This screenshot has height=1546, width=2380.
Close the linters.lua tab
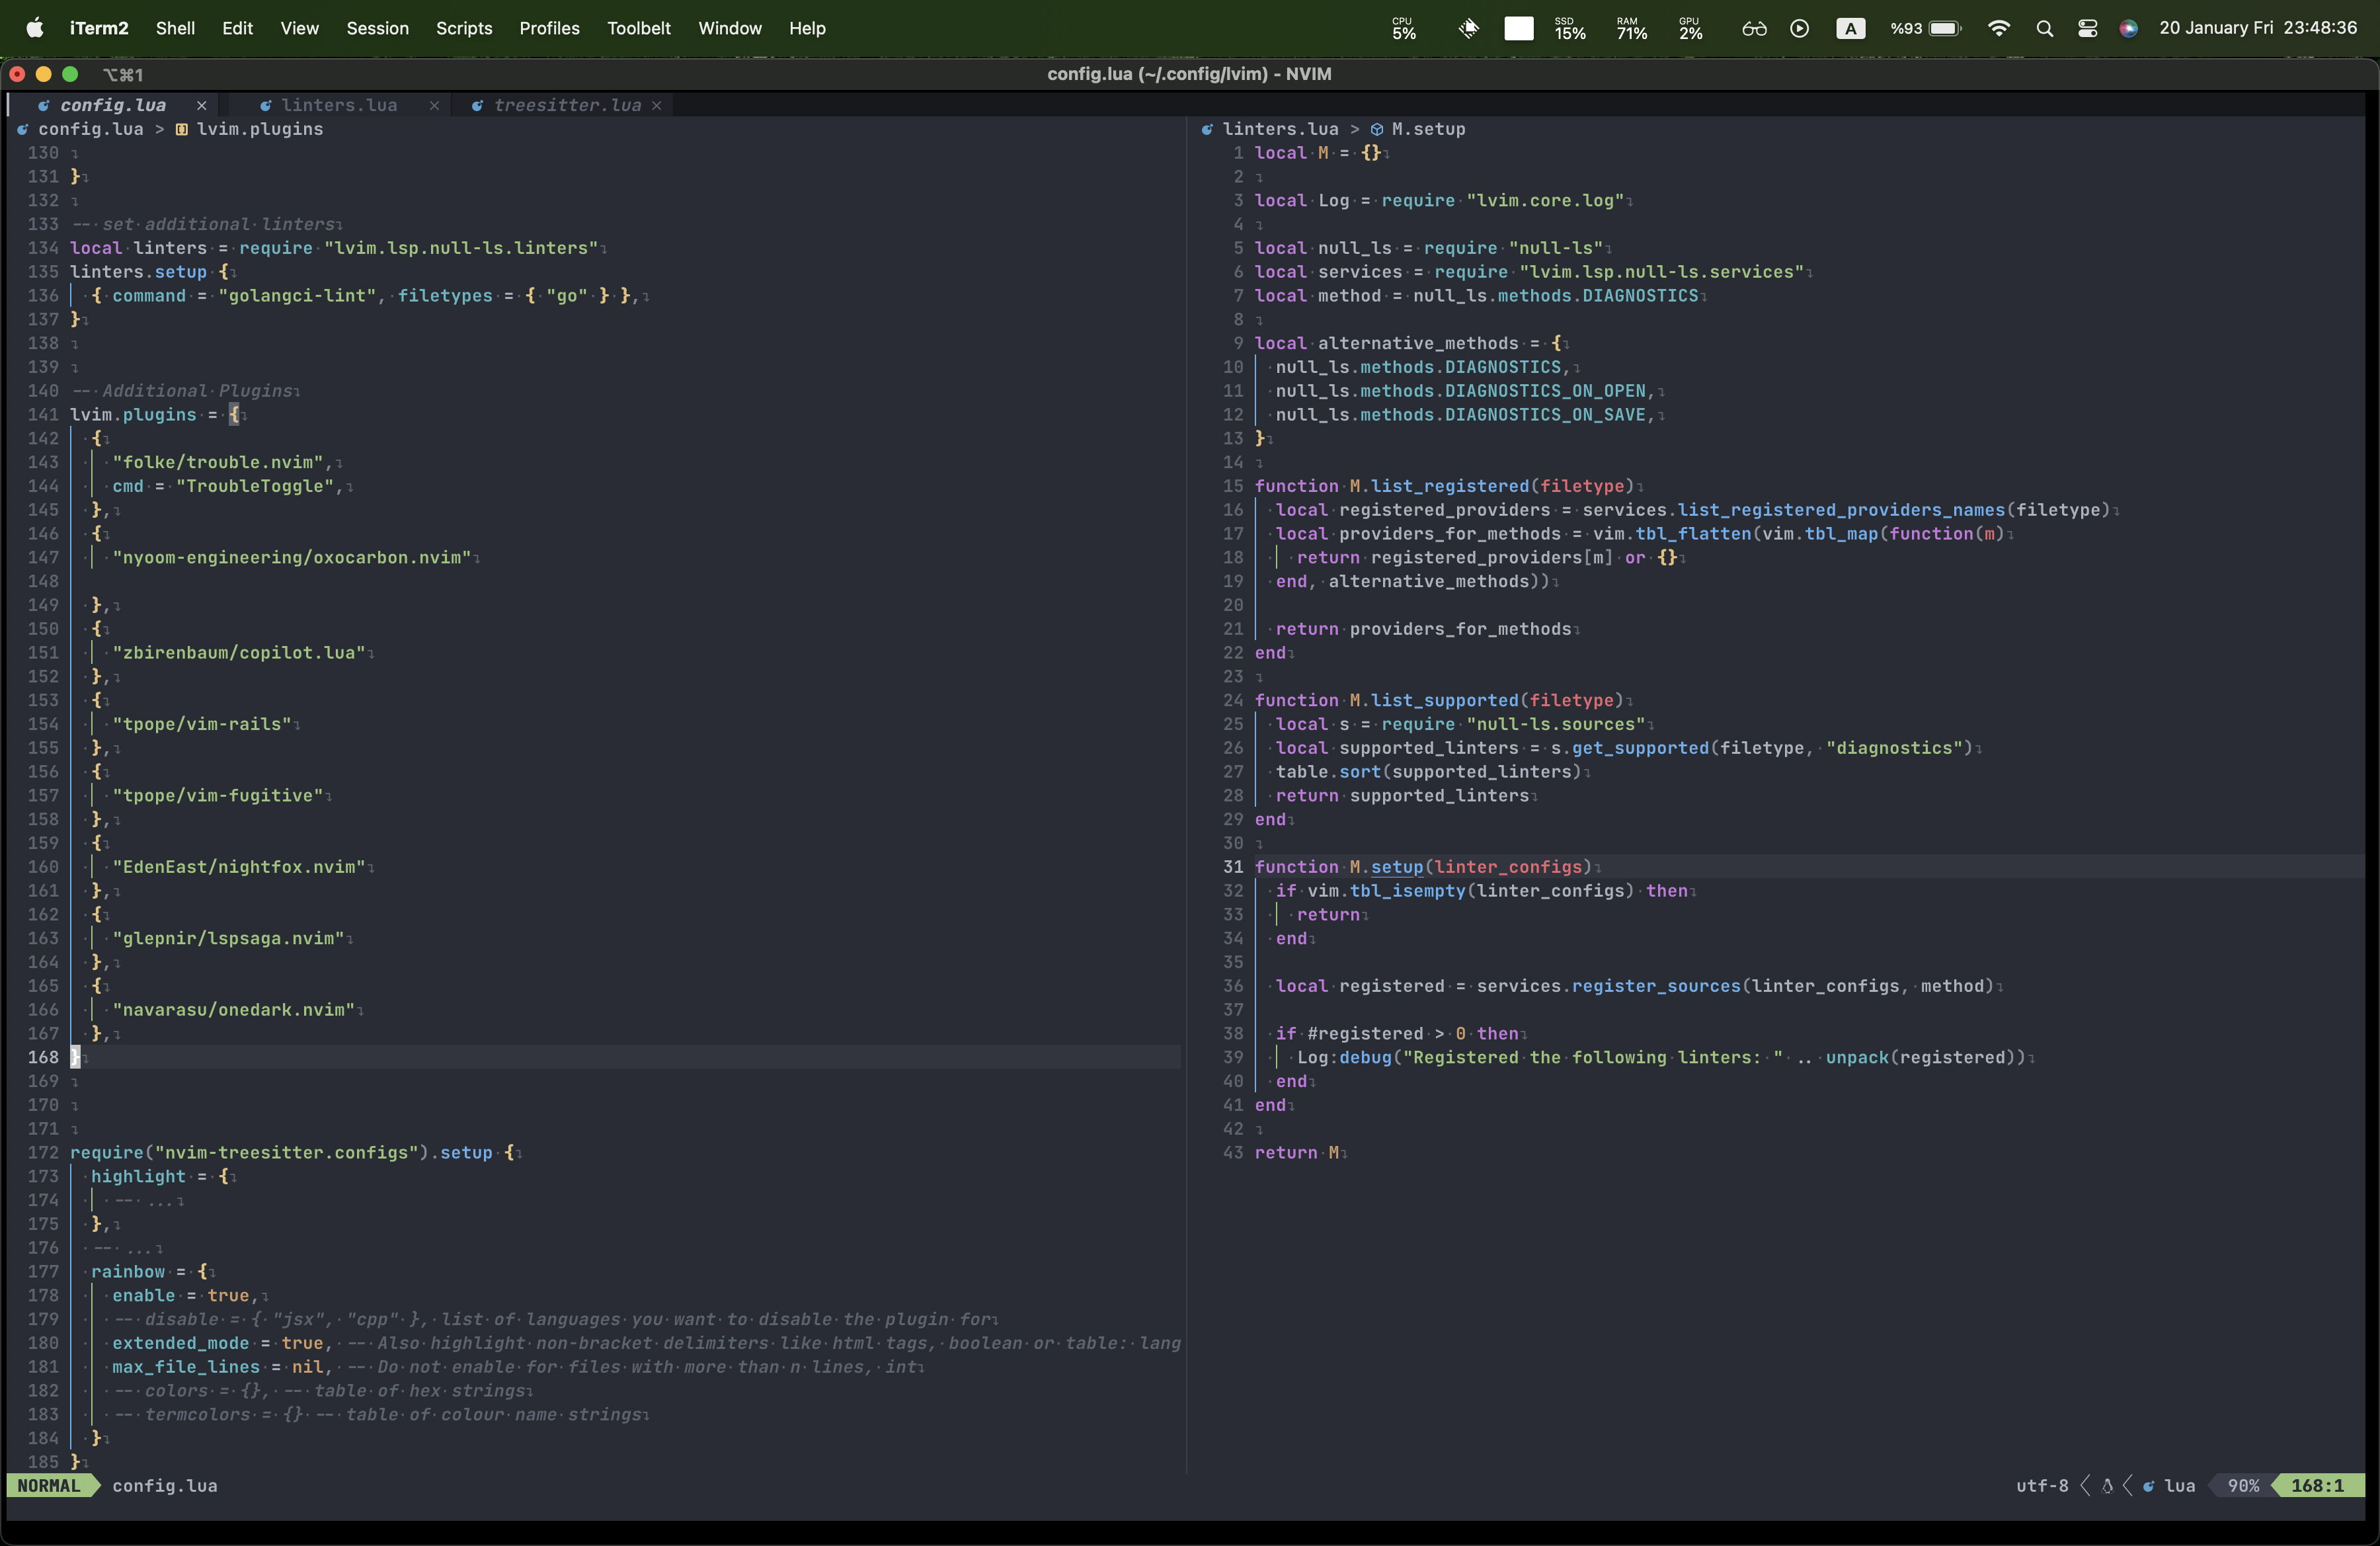click(434, 105)
